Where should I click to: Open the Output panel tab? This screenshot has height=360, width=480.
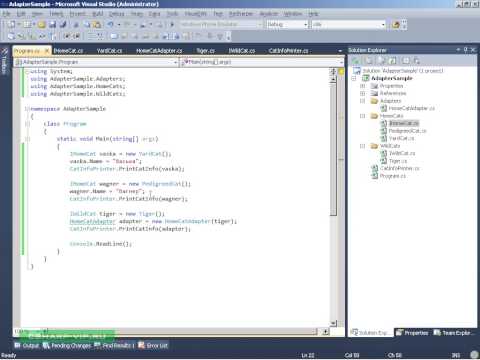(27, 346)
